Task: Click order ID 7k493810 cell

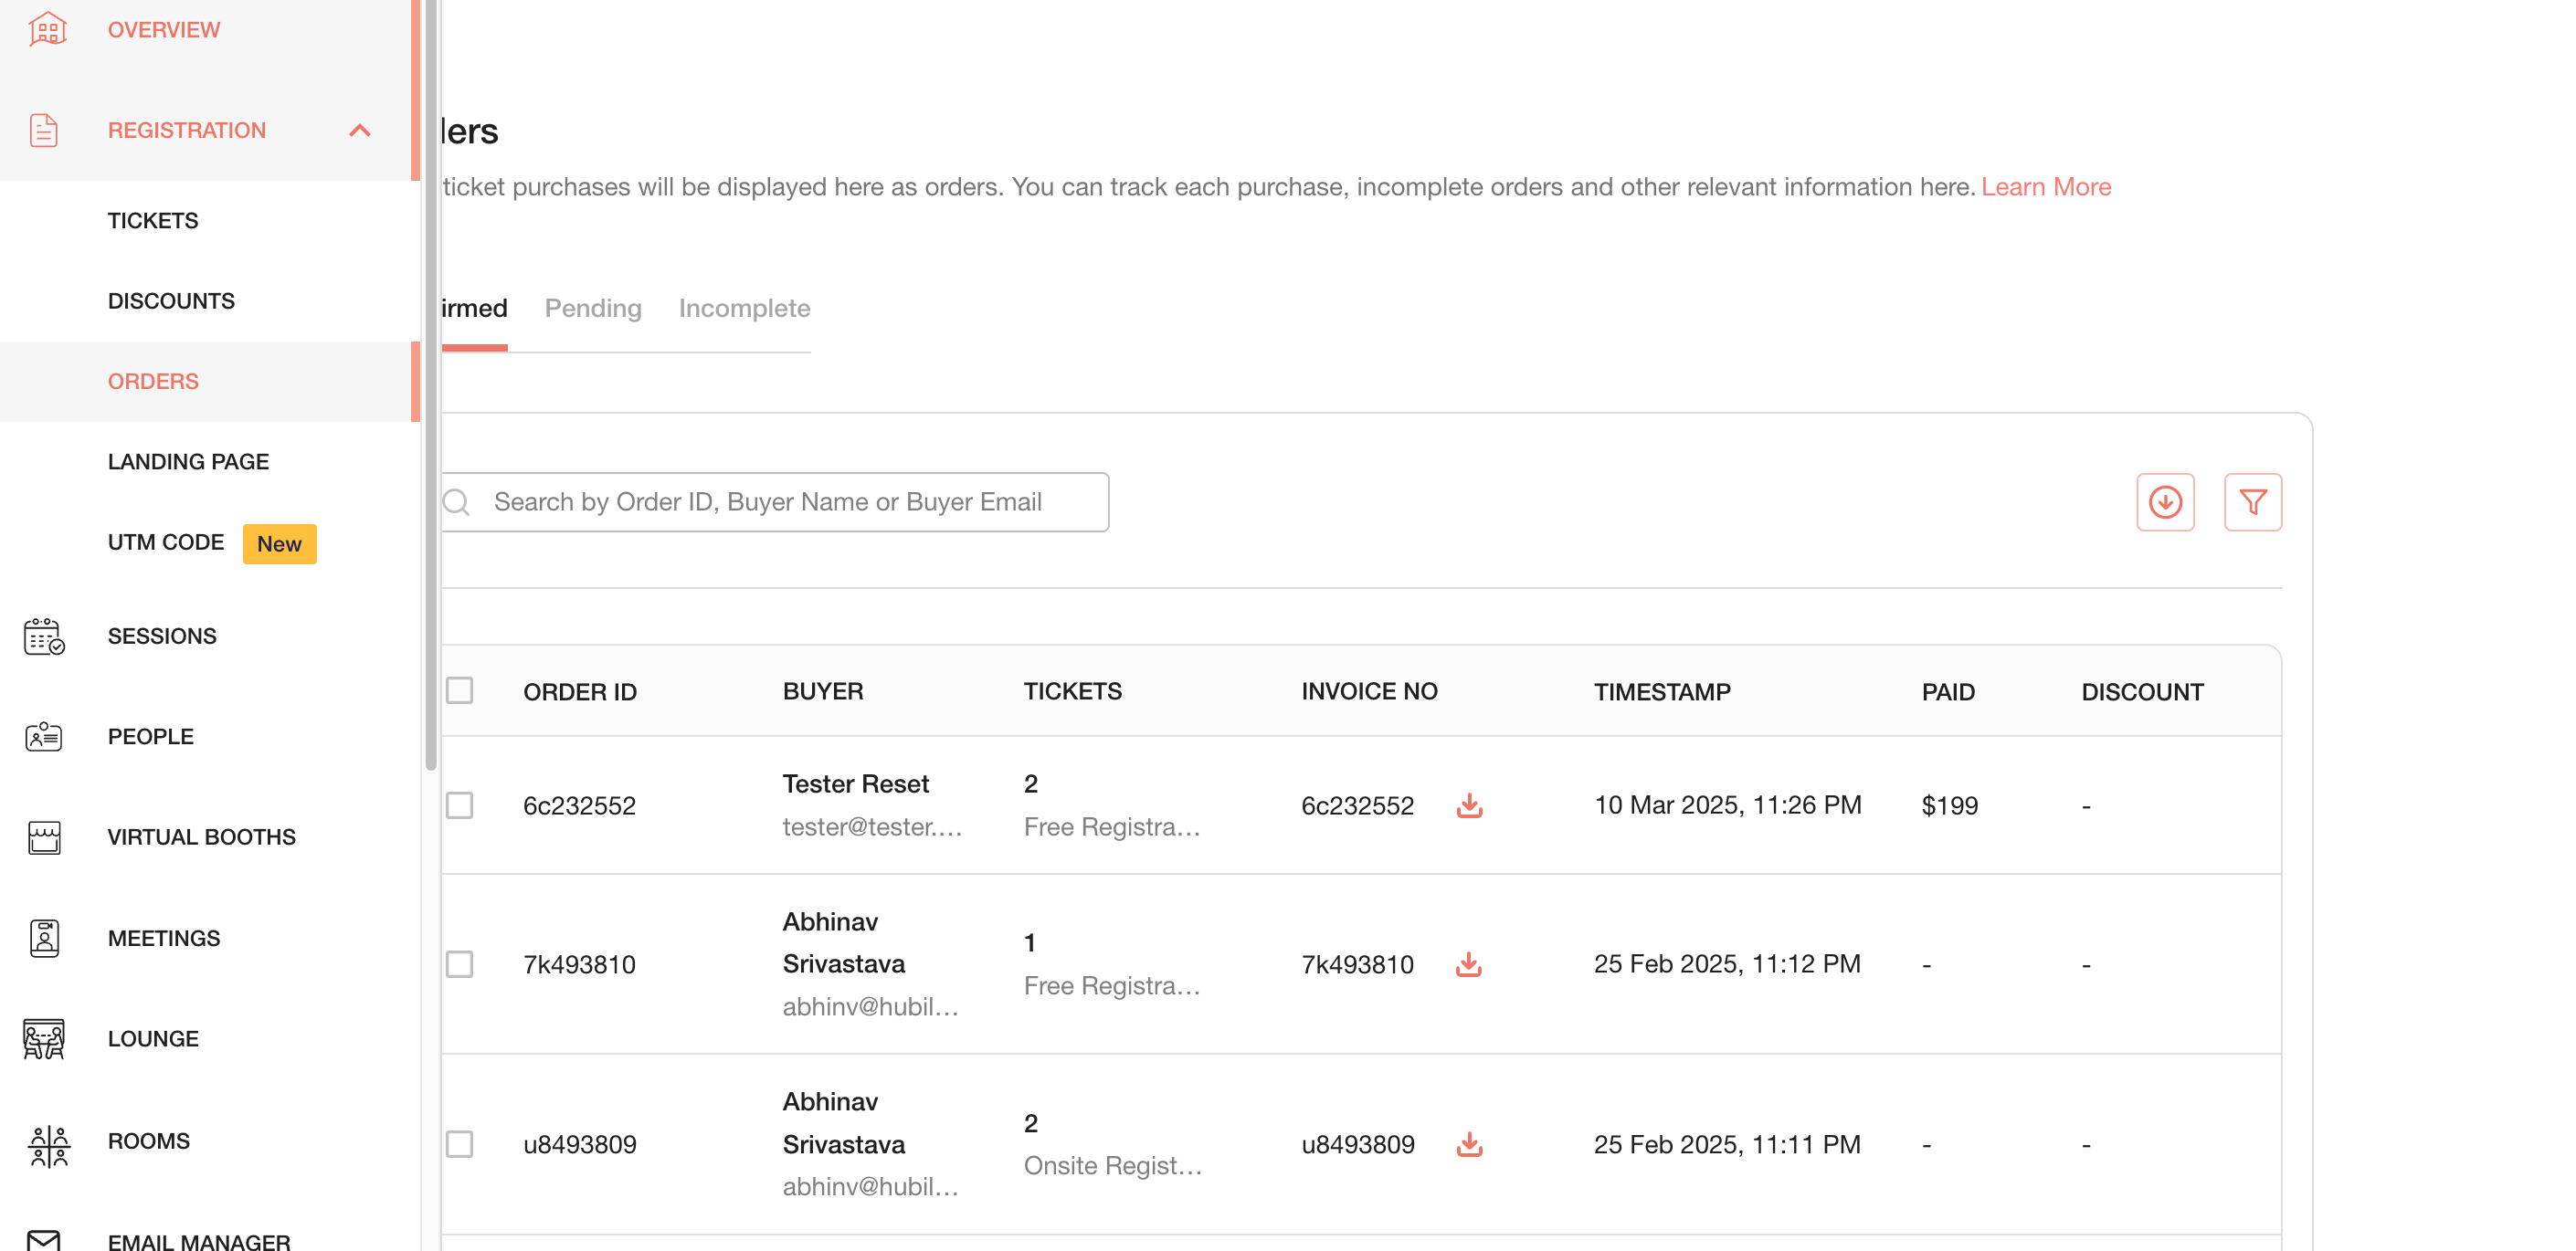Action: click(580, 964)
